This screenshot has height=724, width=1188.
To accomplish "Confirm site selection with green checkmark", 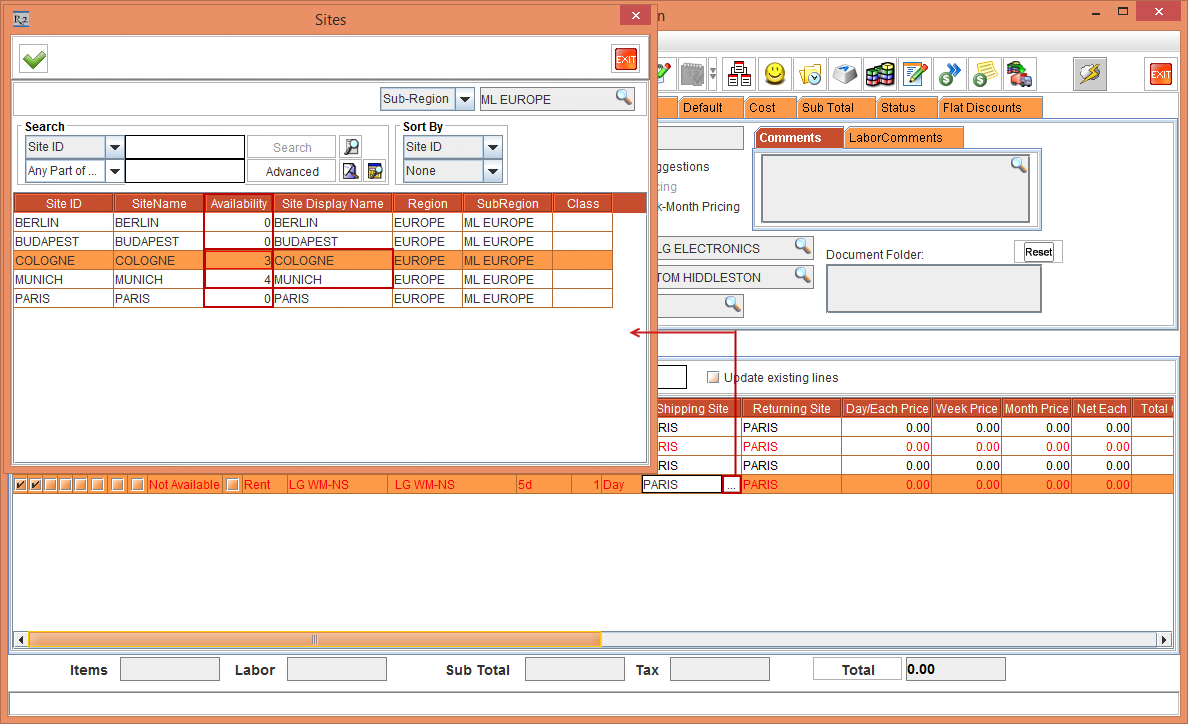I will 34,60.
